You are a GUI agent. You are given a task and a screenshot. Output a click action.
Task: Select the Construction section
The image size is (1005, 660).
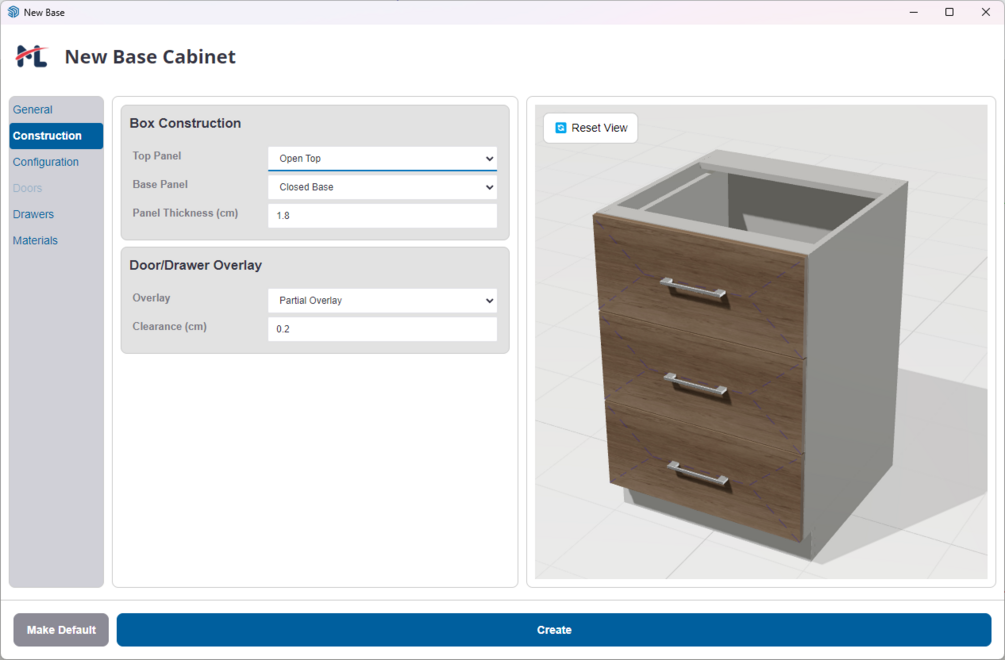[x=56, y=136]
